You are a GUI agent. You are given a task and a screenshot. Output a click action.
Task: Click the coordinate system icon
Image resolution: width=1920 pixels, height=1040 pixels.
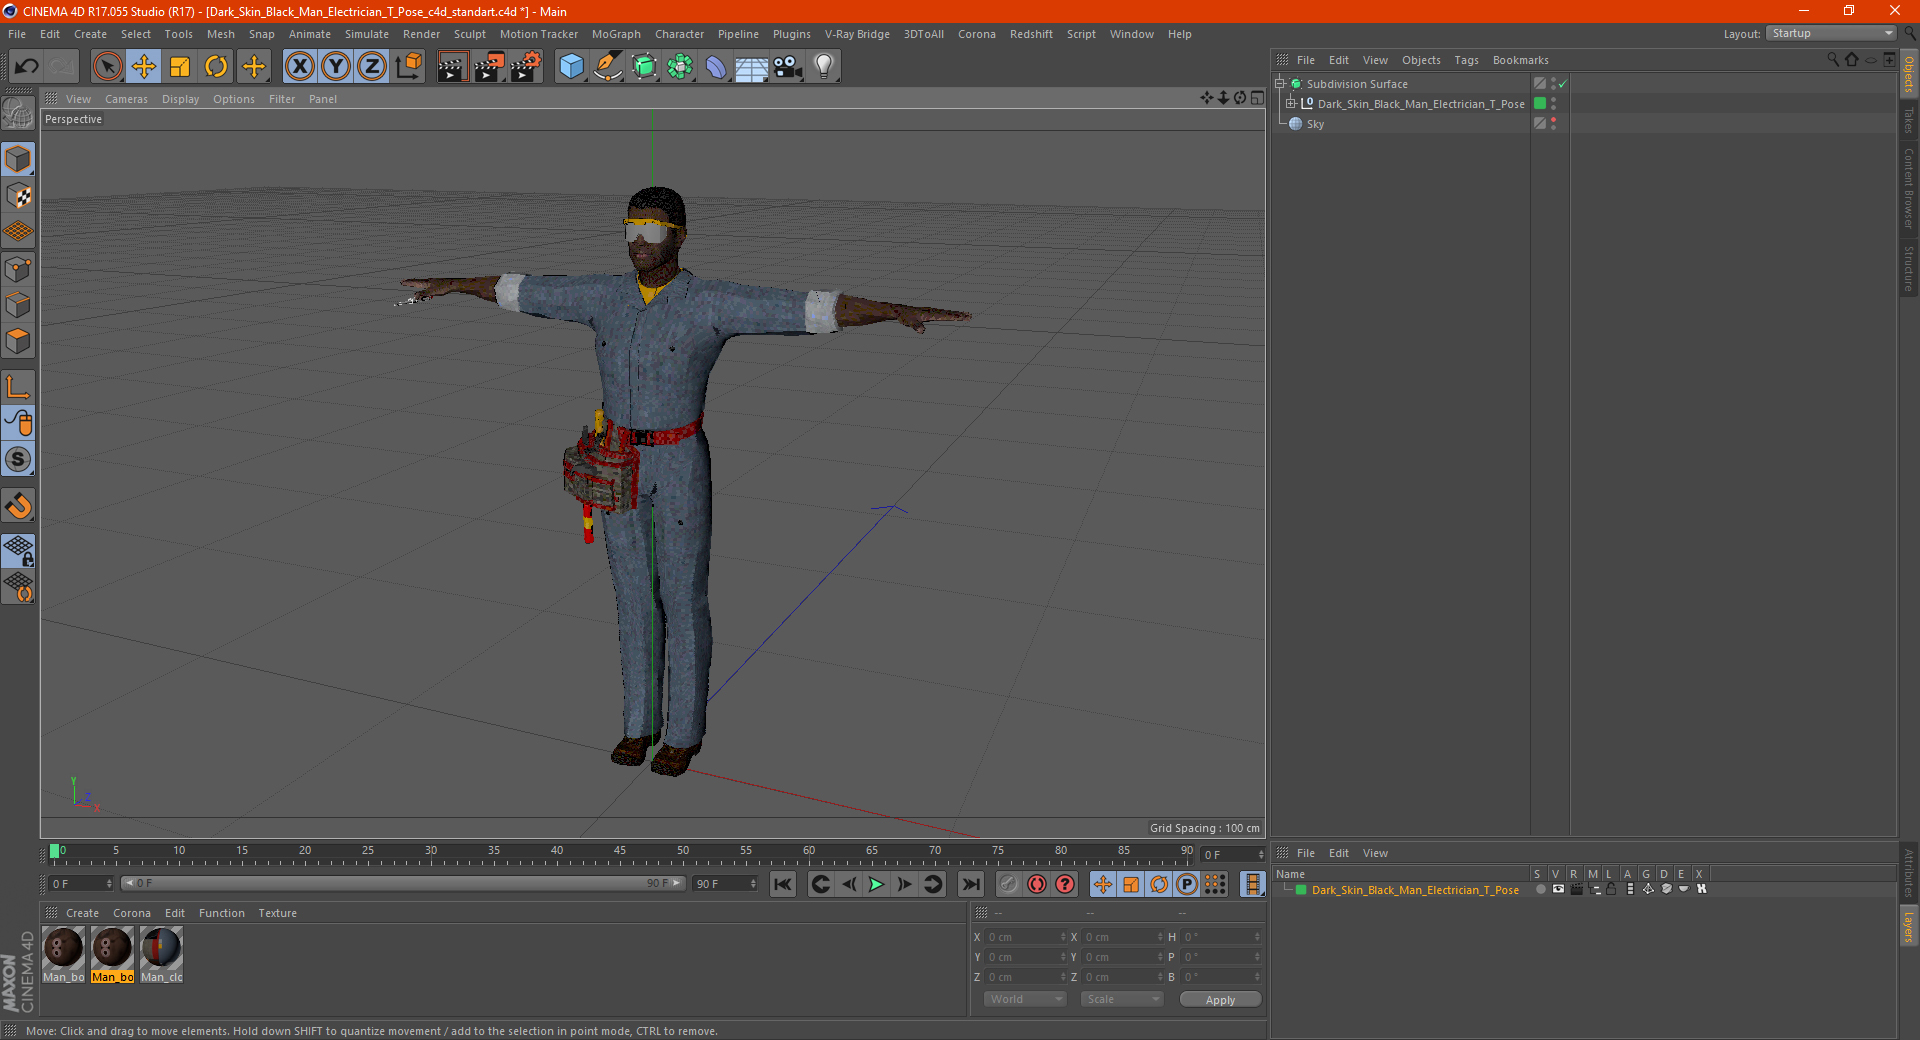[408, 67]
